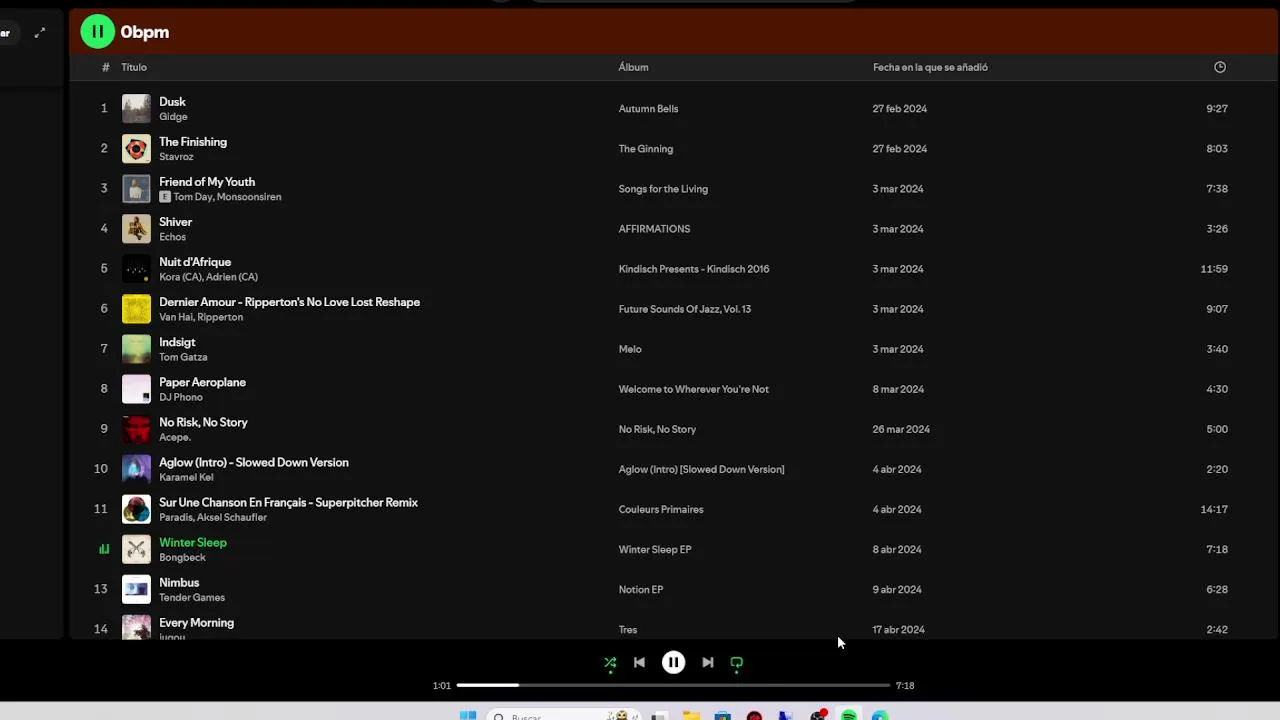1280x720 pixels.
Task: Open artist DJ Phono
Action: [181, 397]
